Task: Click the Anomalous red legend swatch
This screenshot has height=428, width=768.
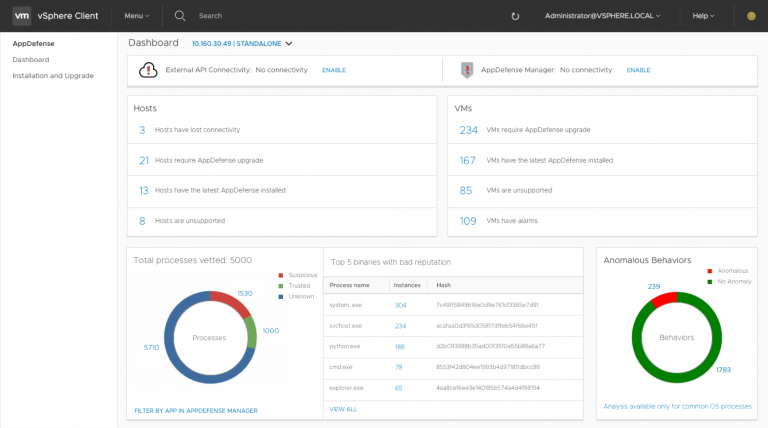Action: coord(710,271)
